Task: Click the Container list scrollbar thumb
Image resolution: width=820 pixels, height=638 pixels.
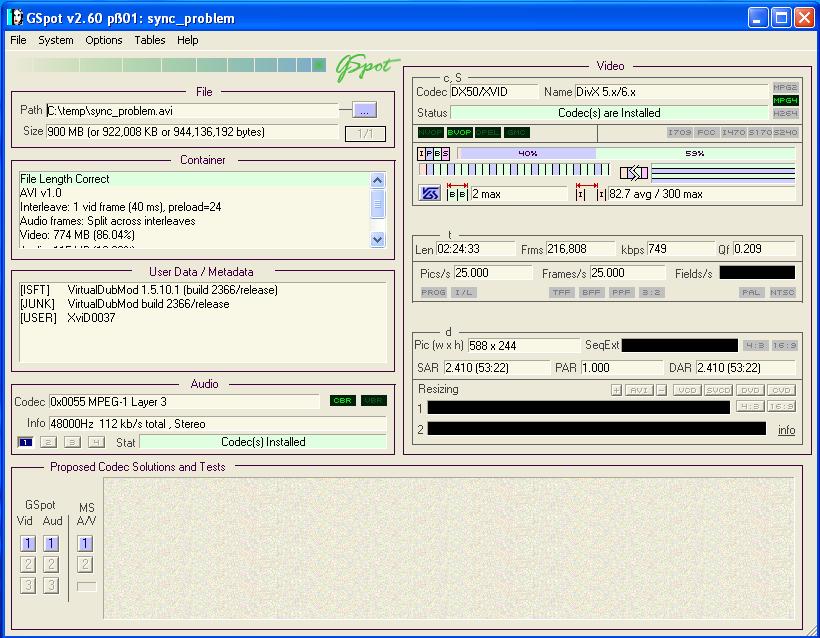Action: click(378, 204)
